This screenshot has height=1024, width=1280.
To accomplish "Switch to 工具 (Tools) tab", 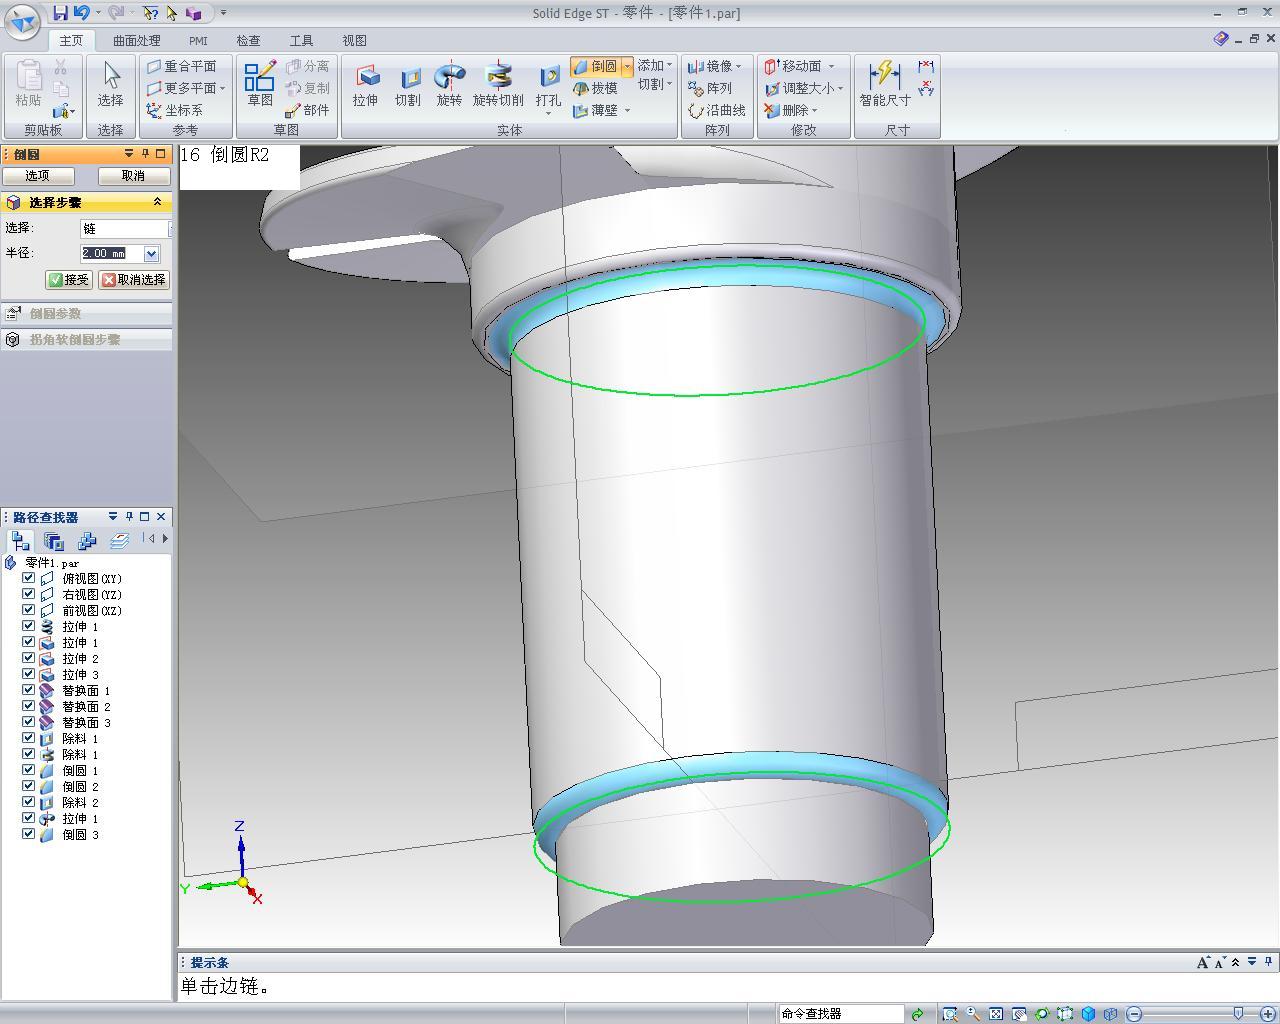I will 301,40.
